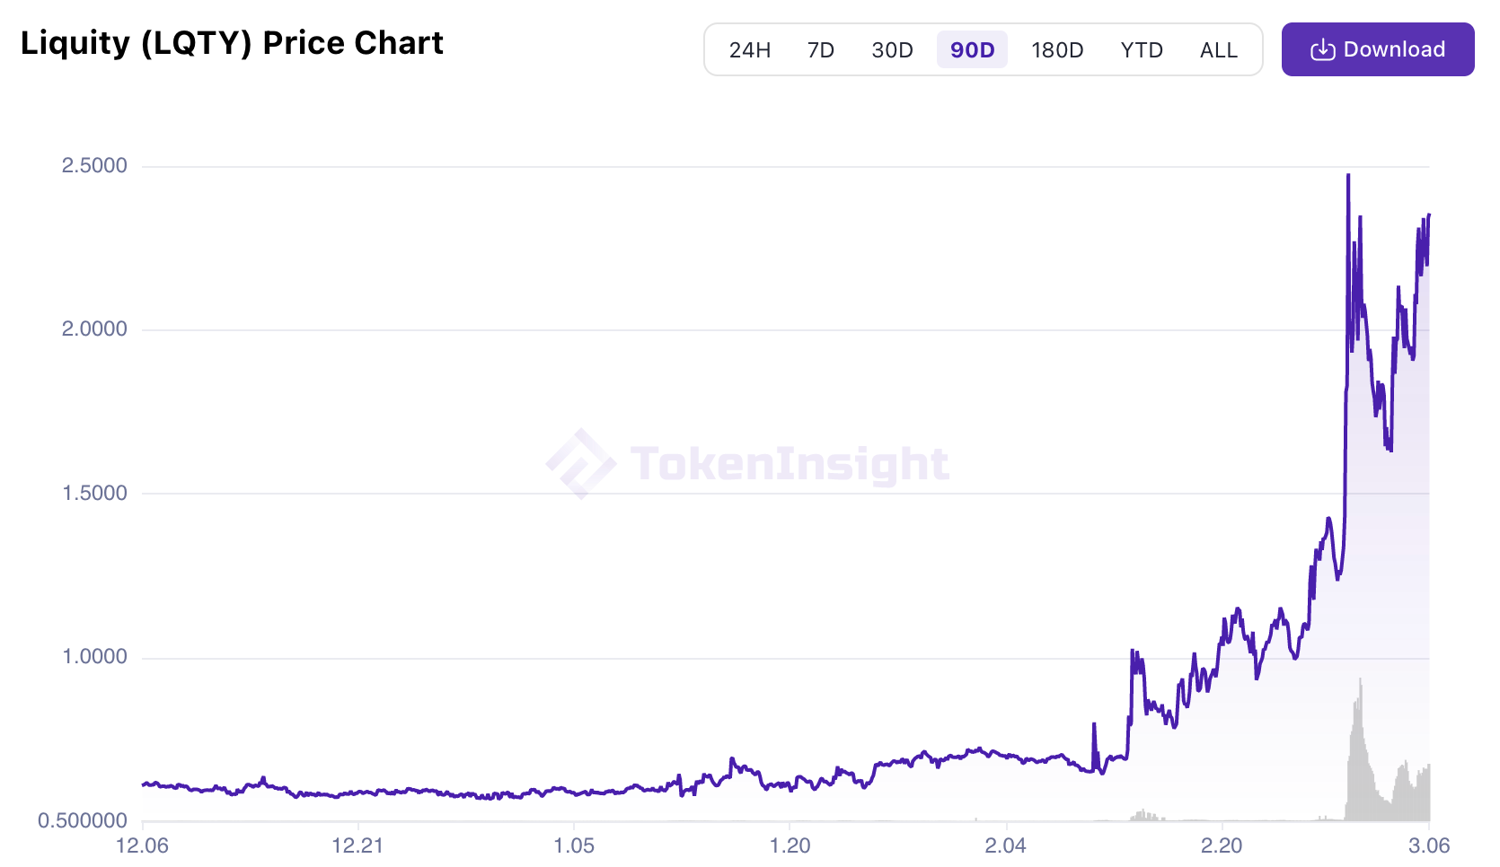Click the 1.20 date axis label

789,846
